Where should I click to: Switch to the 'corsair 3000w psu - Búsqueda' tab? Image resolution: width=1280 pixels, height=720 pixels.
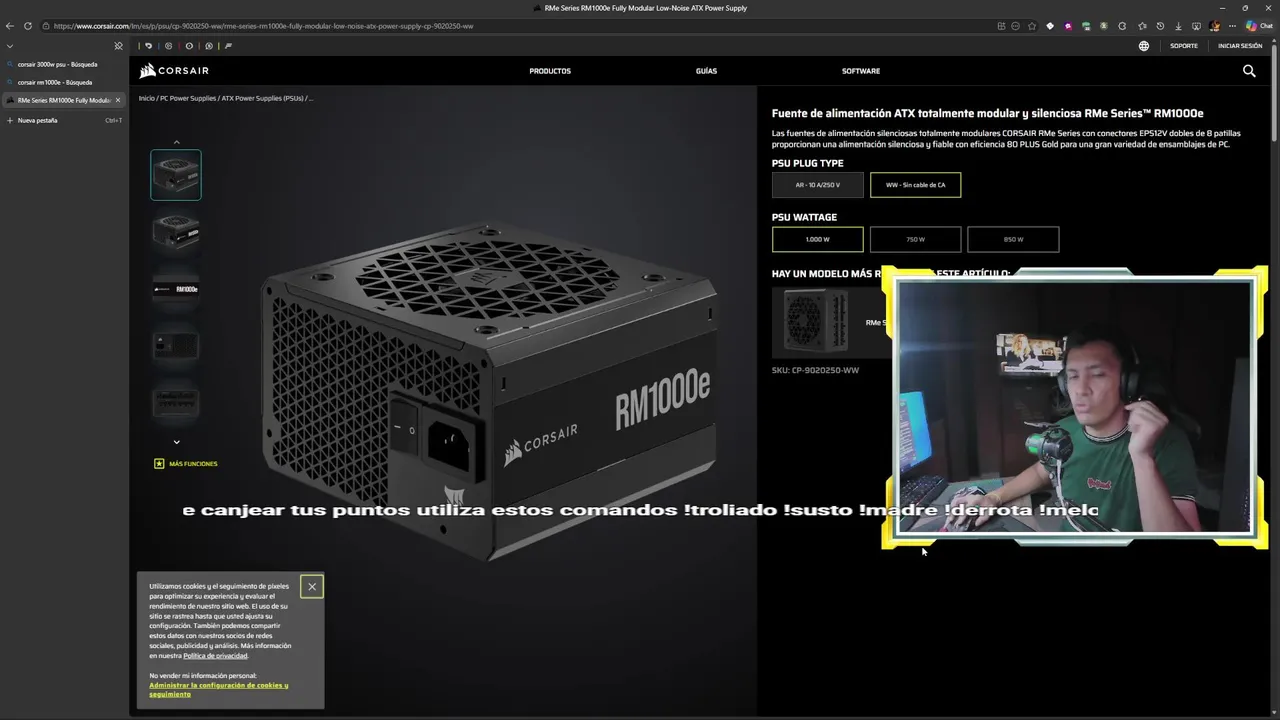tap(64, 64)
